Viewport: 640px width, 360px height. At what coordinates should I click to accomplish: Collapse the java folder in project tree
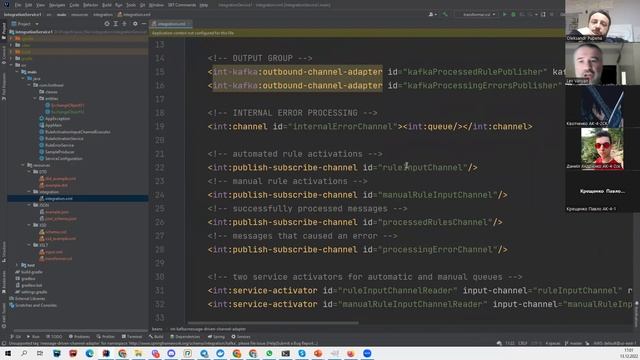[23, 78]
